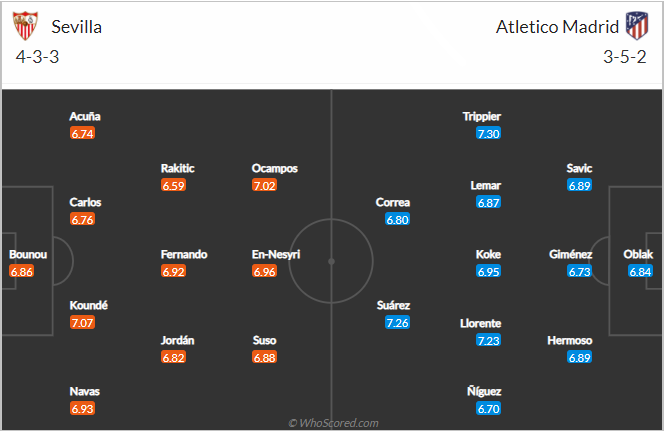
Task: Click the Atletico Madrid club crest icon
Action: click(x=637, y=26)
